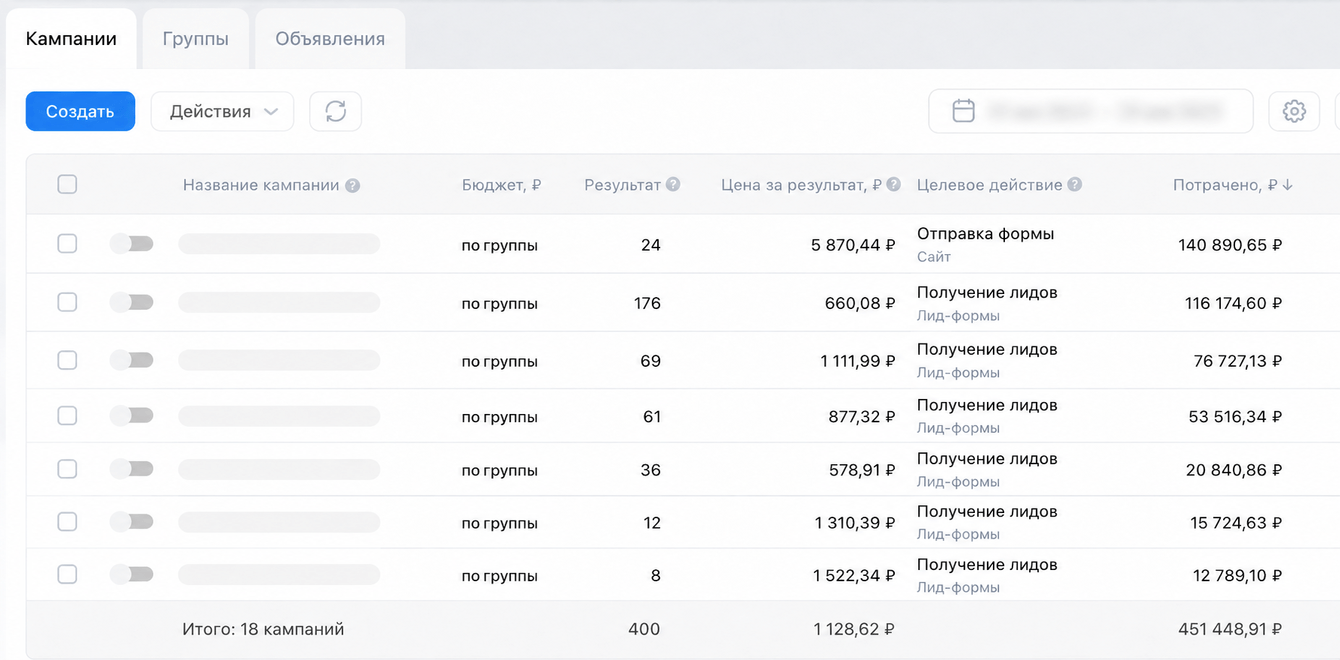Click the Сайт label under Отправка формы

click(x=934, y=257)
